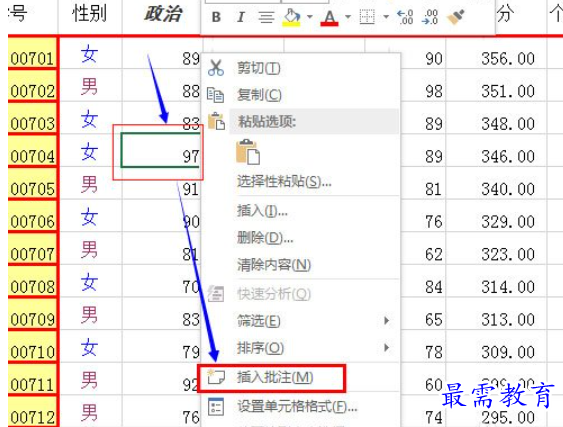Select cell 00705
563x427 pixels.
(32, 183)
